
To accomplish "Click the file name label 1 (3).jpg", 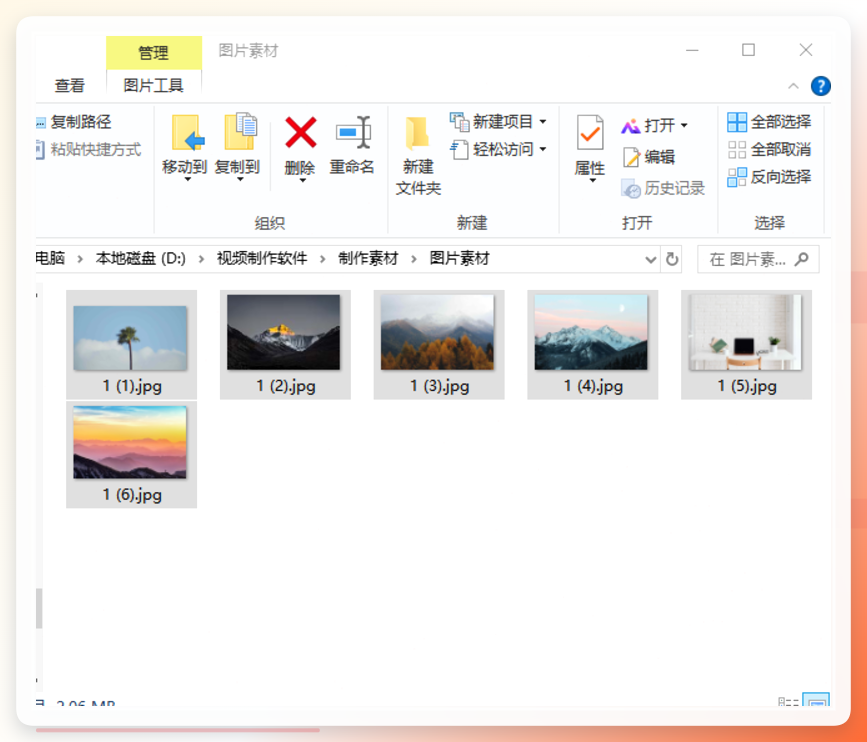I will 440,386.
